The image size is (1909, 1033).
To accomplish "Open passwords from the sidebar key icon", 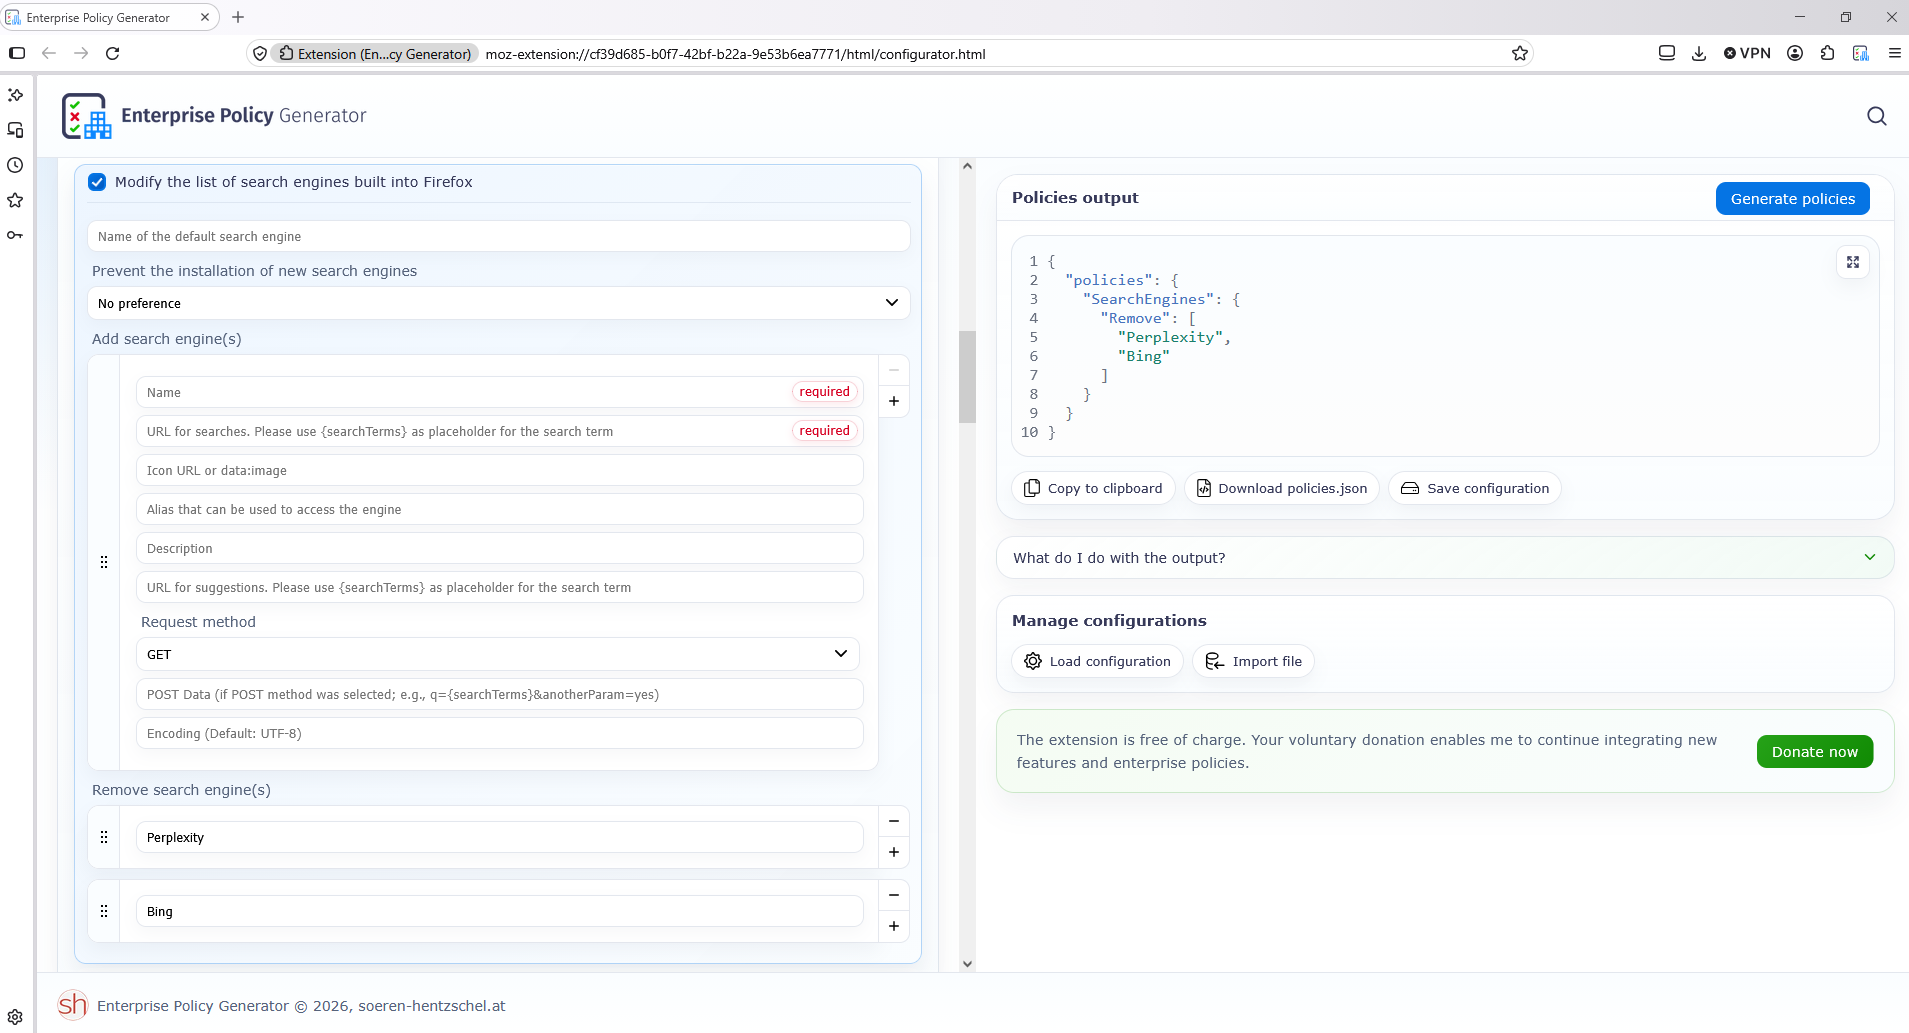I will [15, 235].
